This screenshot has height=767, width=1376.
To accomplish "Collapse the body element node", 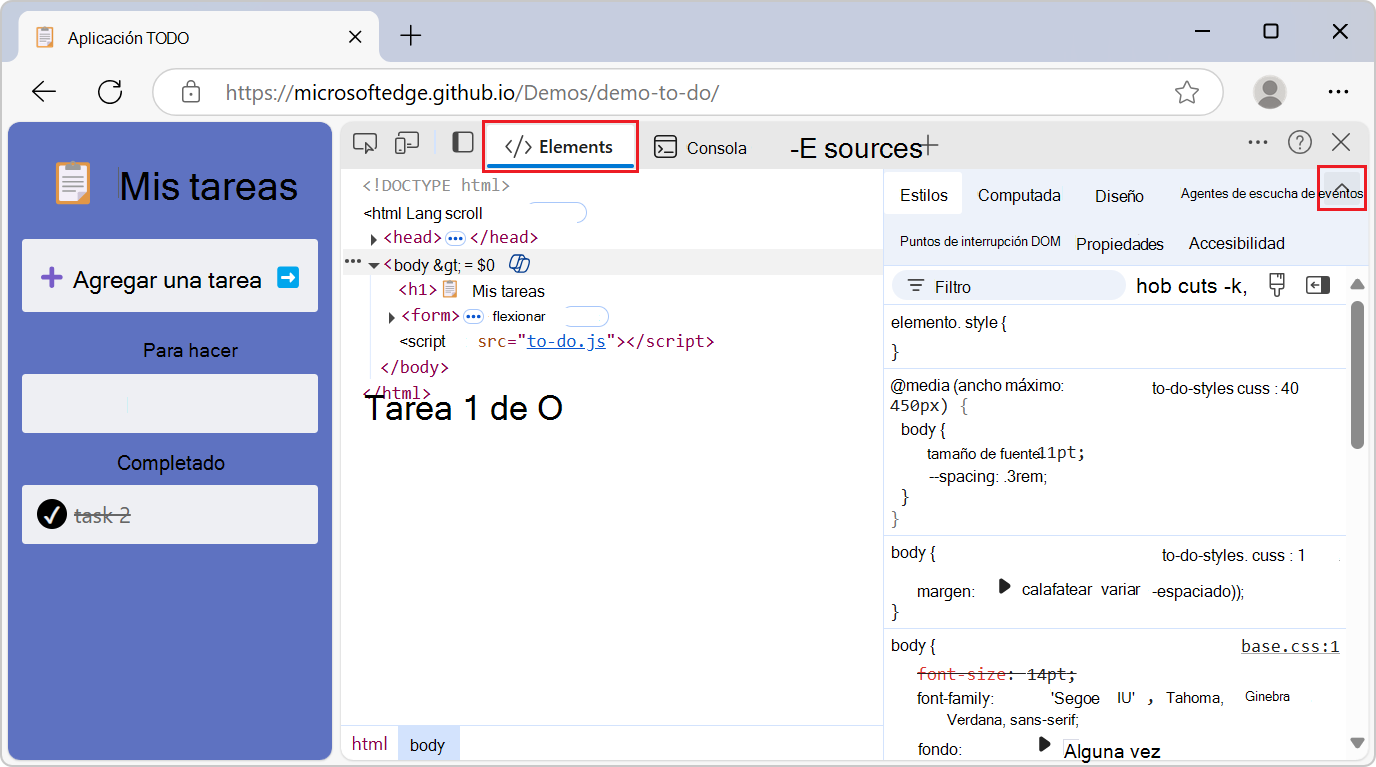I will (374, 265).
